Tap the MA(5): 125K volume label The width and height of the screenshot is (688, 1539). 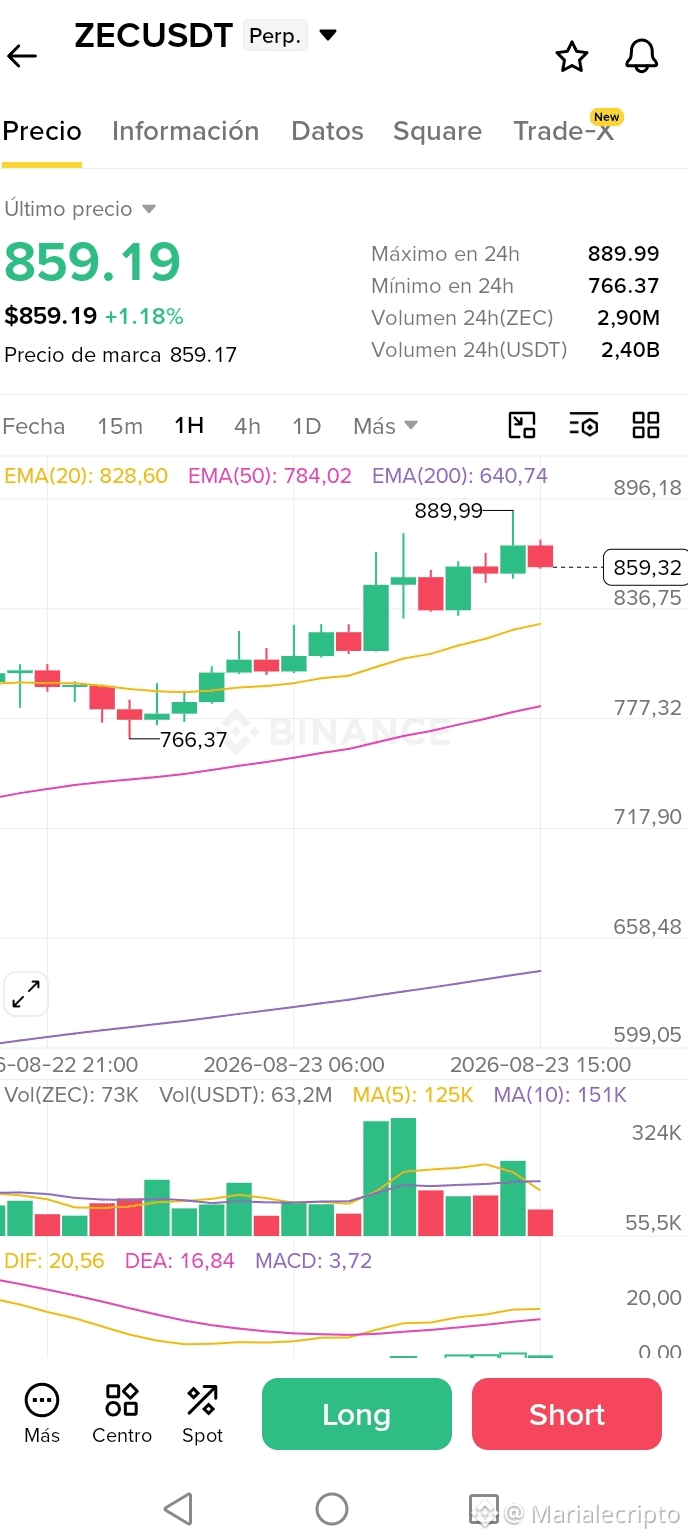[413, 1095]
